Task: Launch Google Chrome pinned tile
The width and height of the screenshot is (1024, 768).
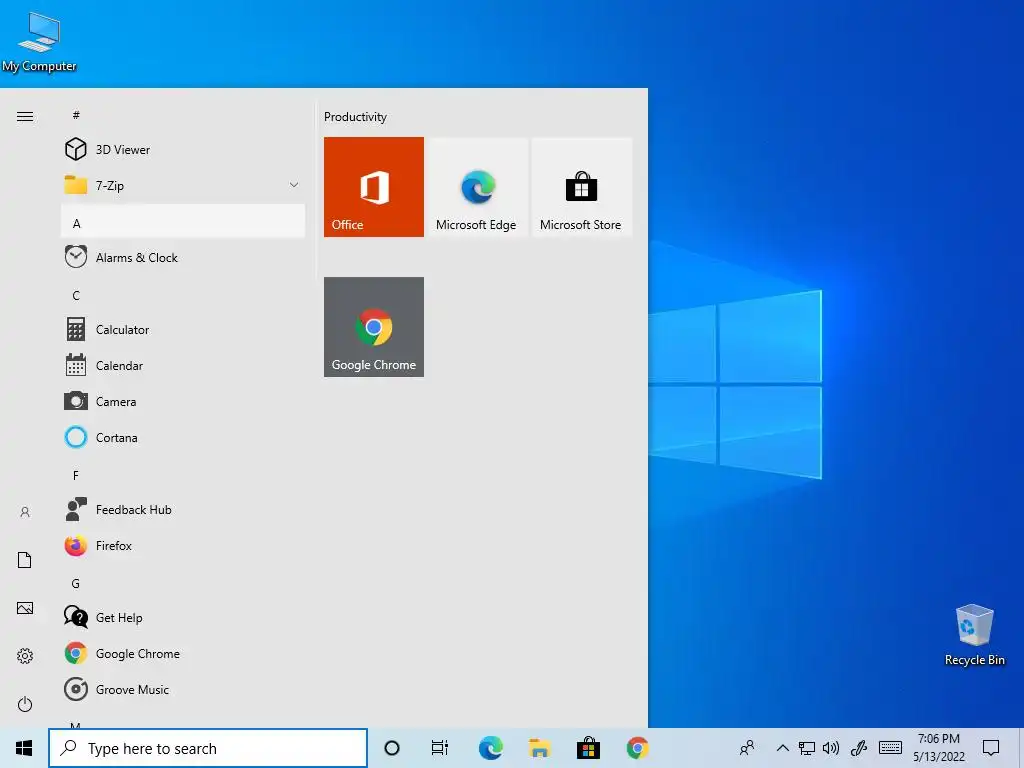Action: tap(374, 327)
